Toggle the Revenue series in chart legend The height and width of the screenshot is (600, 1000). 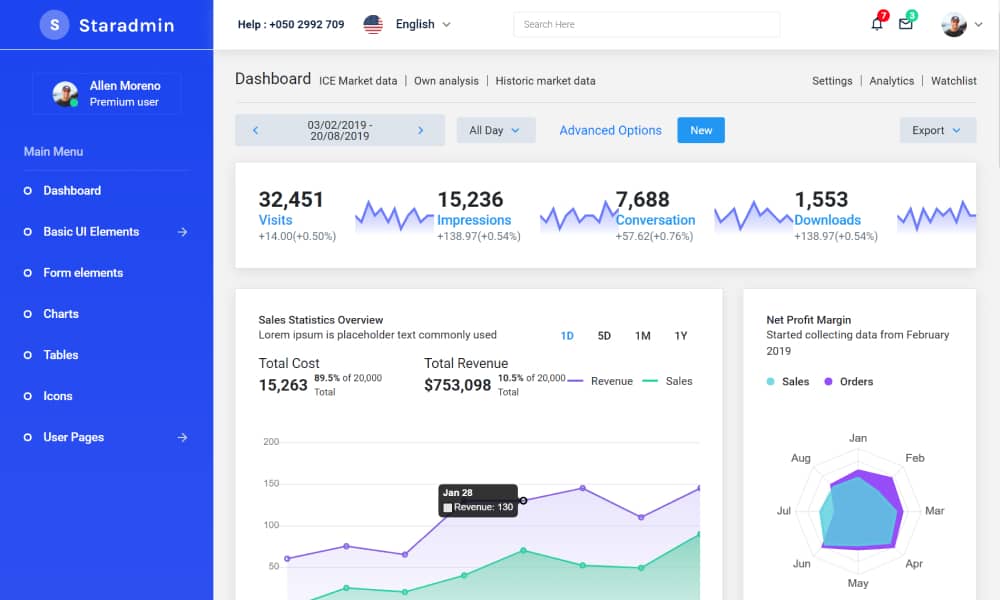coord(601,381)
